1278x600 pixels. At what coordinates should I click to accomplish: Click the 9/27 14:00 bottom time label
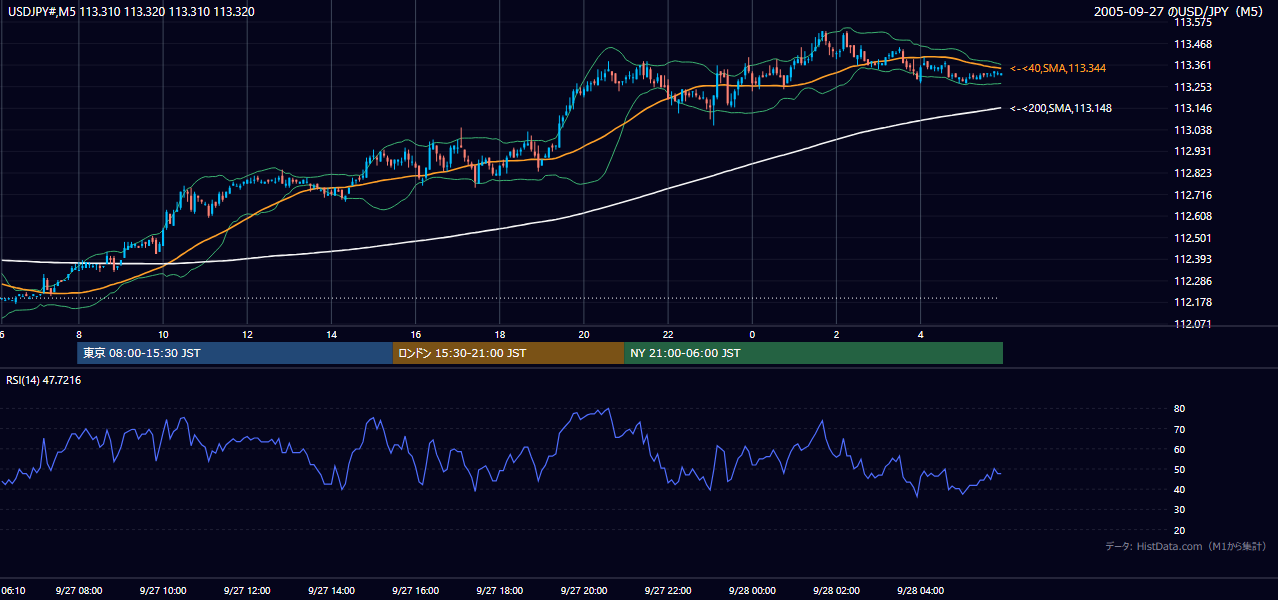(331, 590)
